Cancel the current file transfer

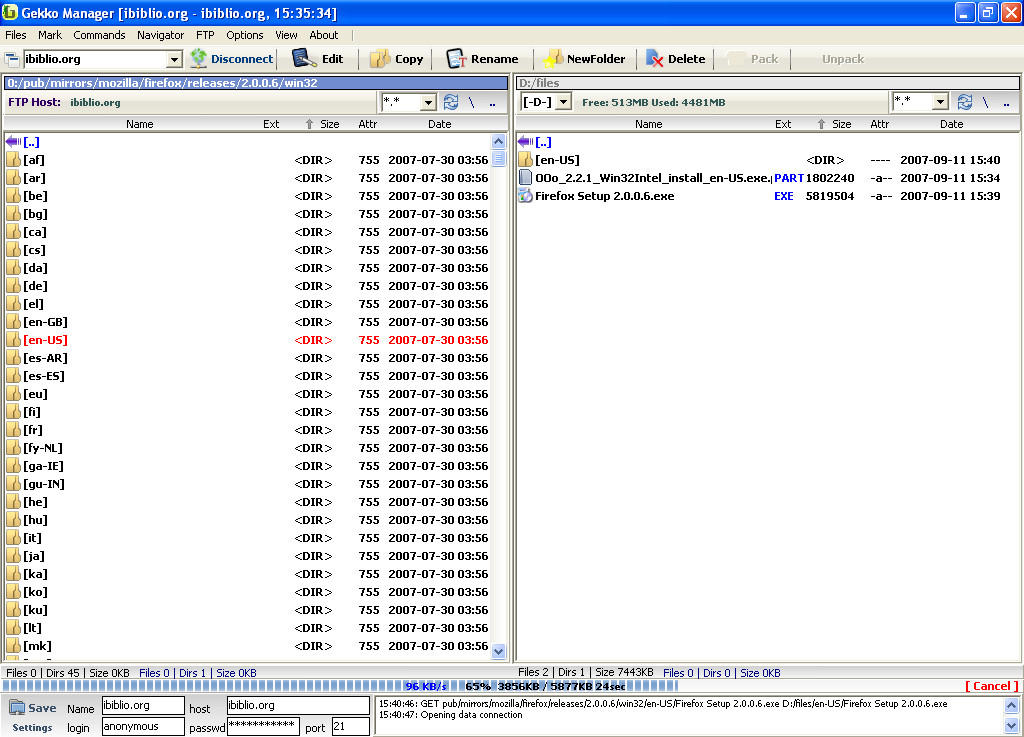click(x=992, y=686)
